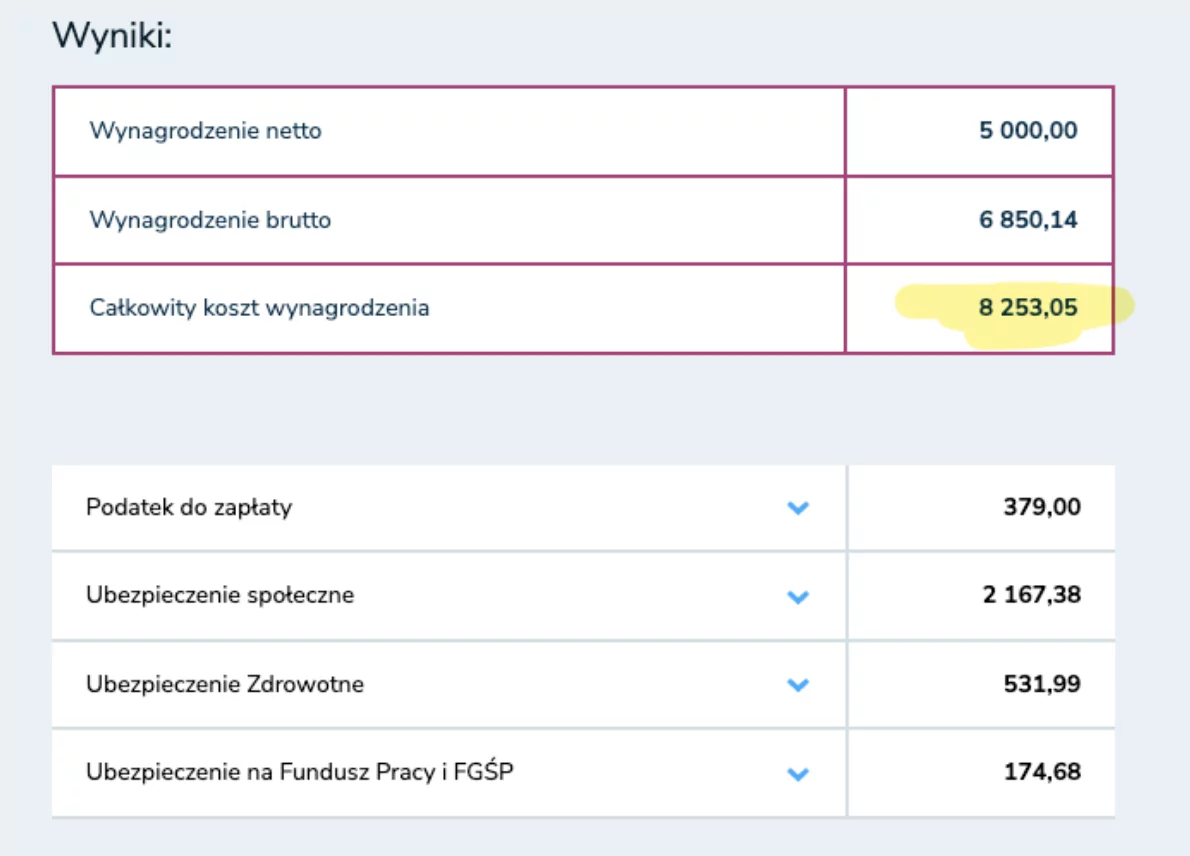Click the 379,00 tax amount
1190x856 pixels.
pyautogui.click(x=1042, y=507)
